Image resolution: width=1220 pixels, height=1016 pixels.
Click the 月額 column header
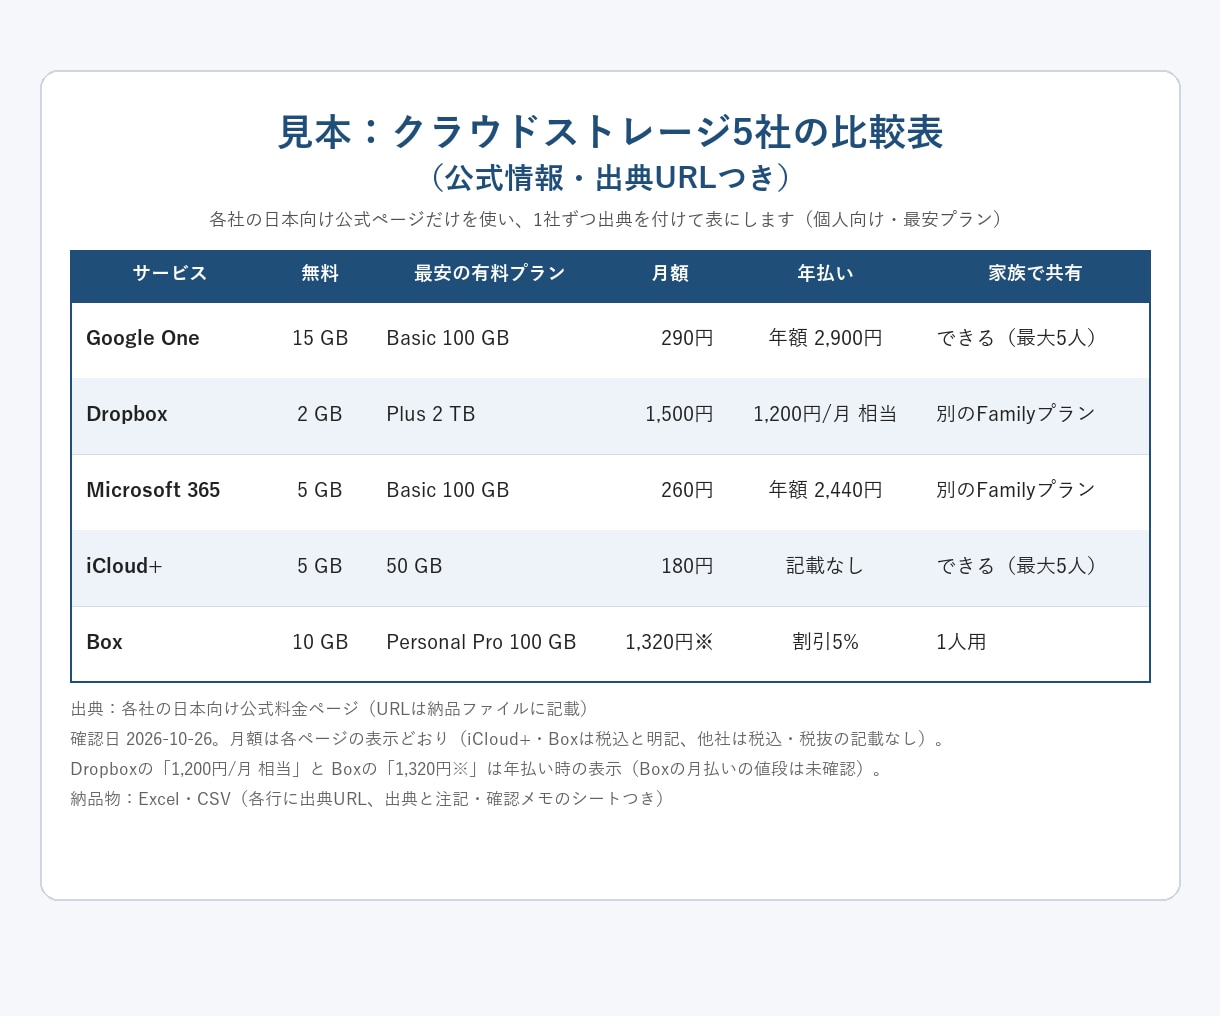point(670,273)
